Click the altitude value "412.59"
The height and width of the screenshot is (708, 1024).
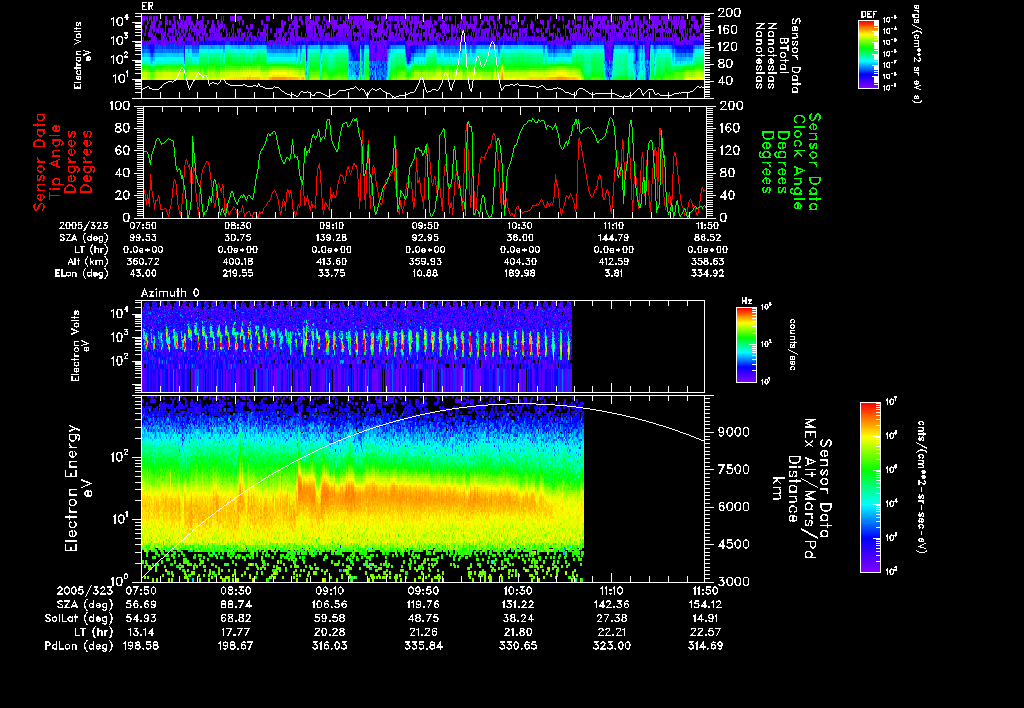[613, 261]
